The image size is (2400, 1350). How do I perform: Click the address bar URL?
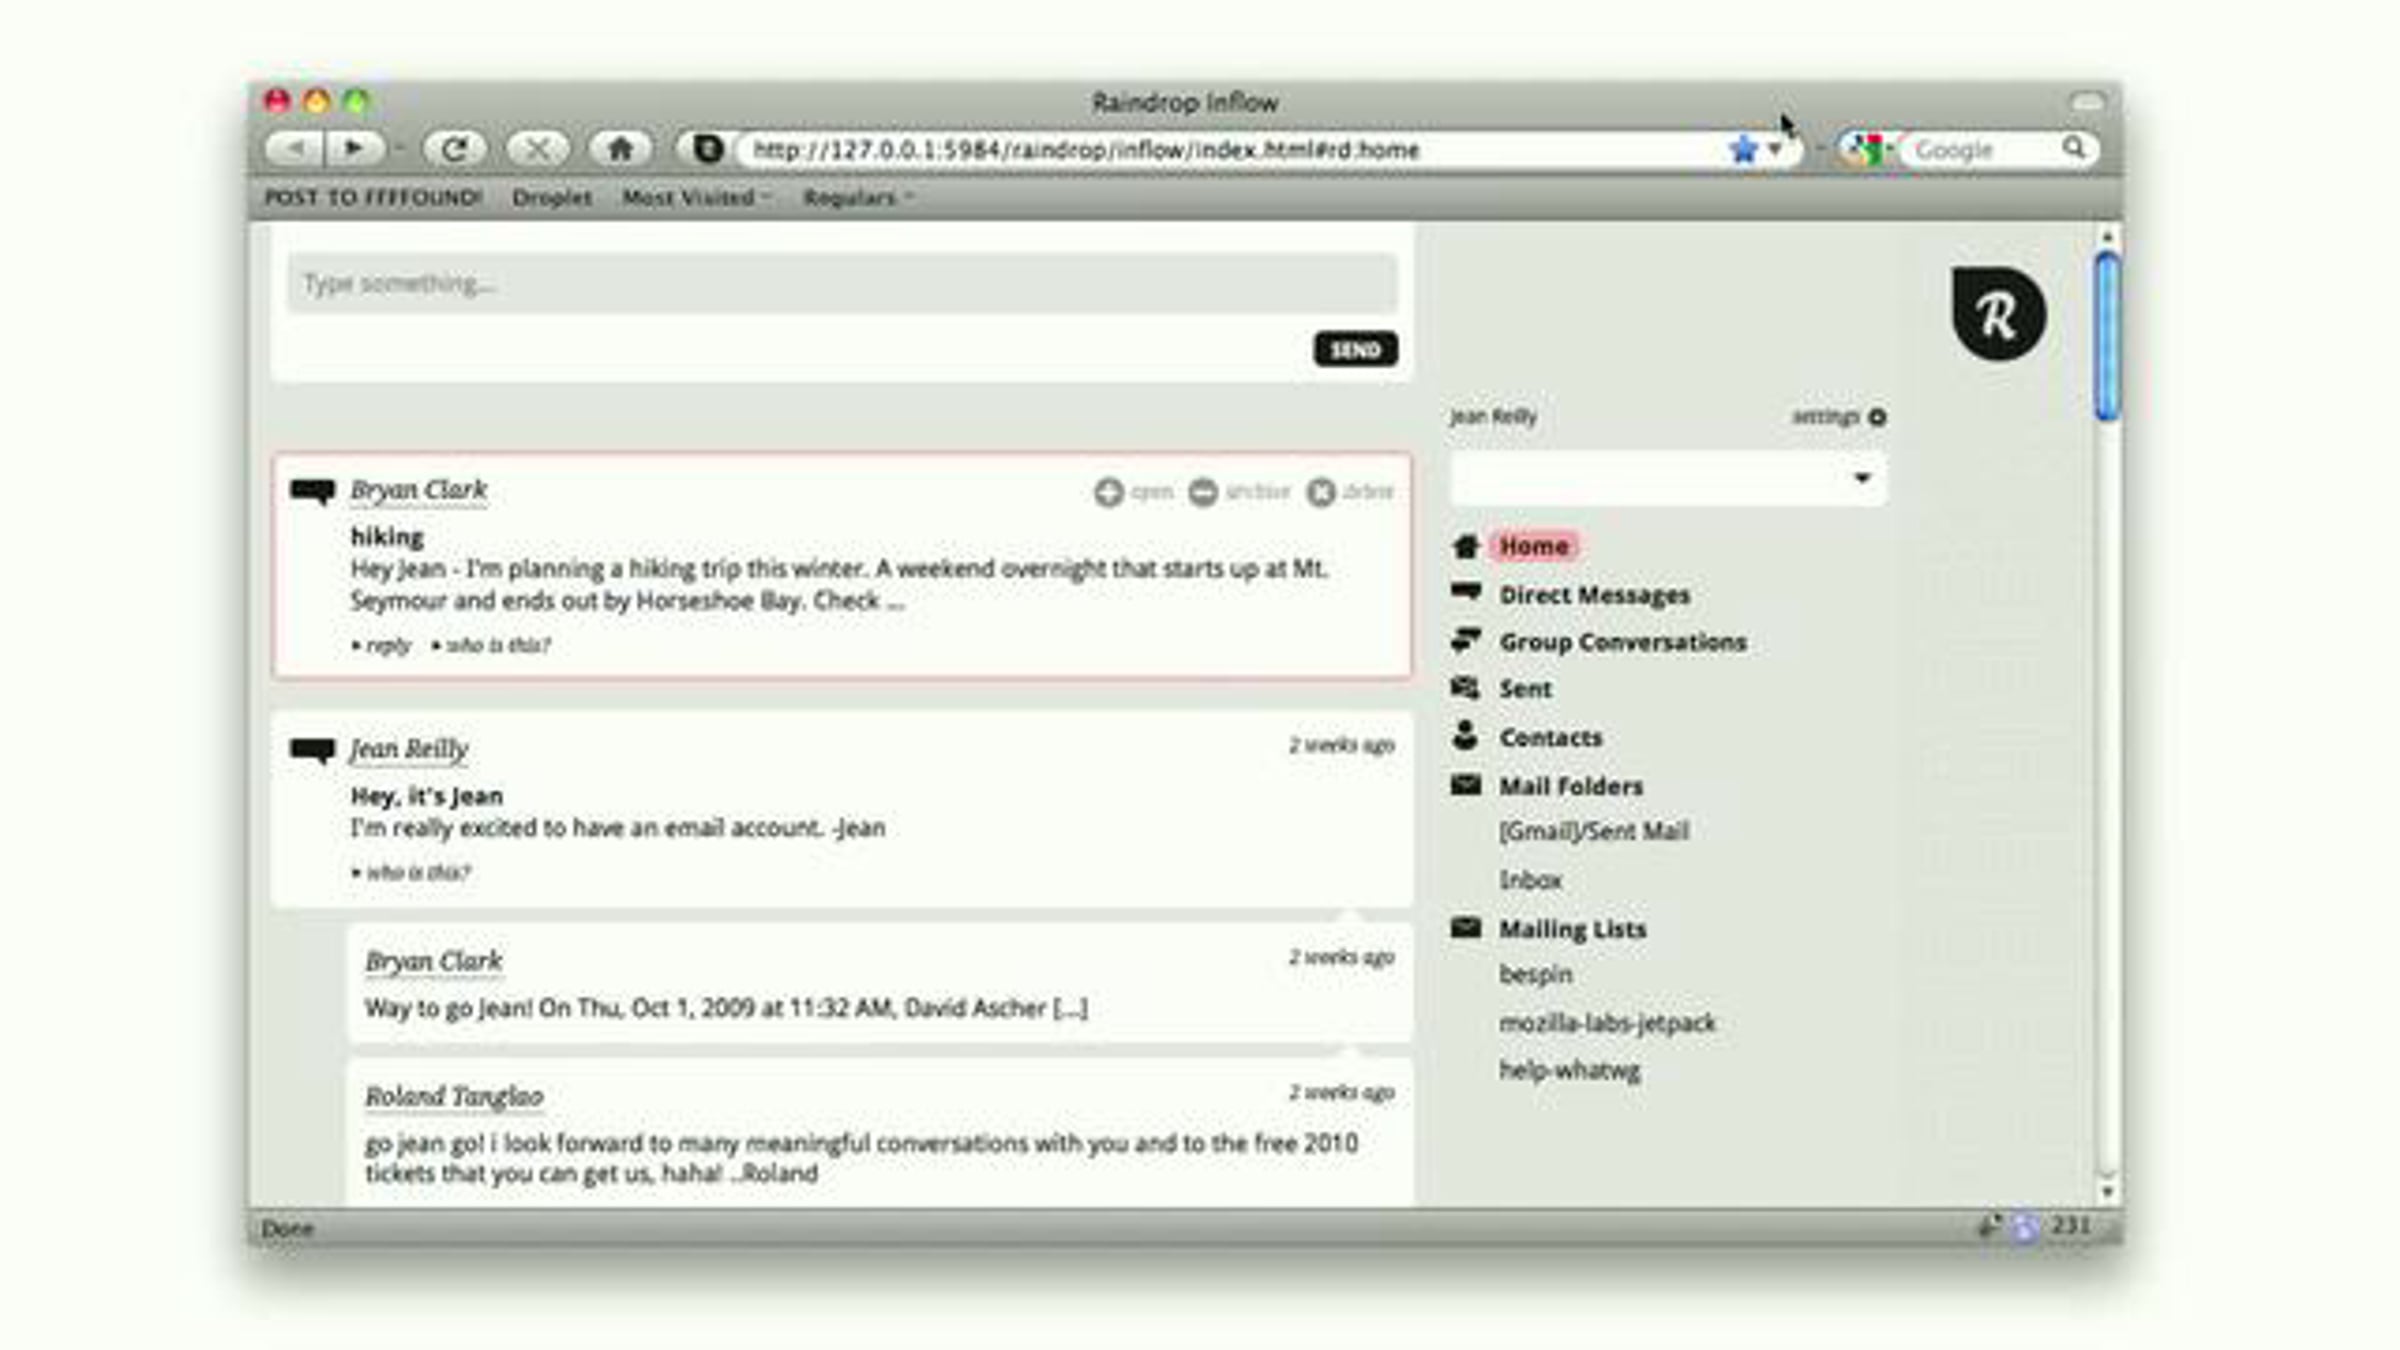pyautogui.click(x=1086, y=149)
